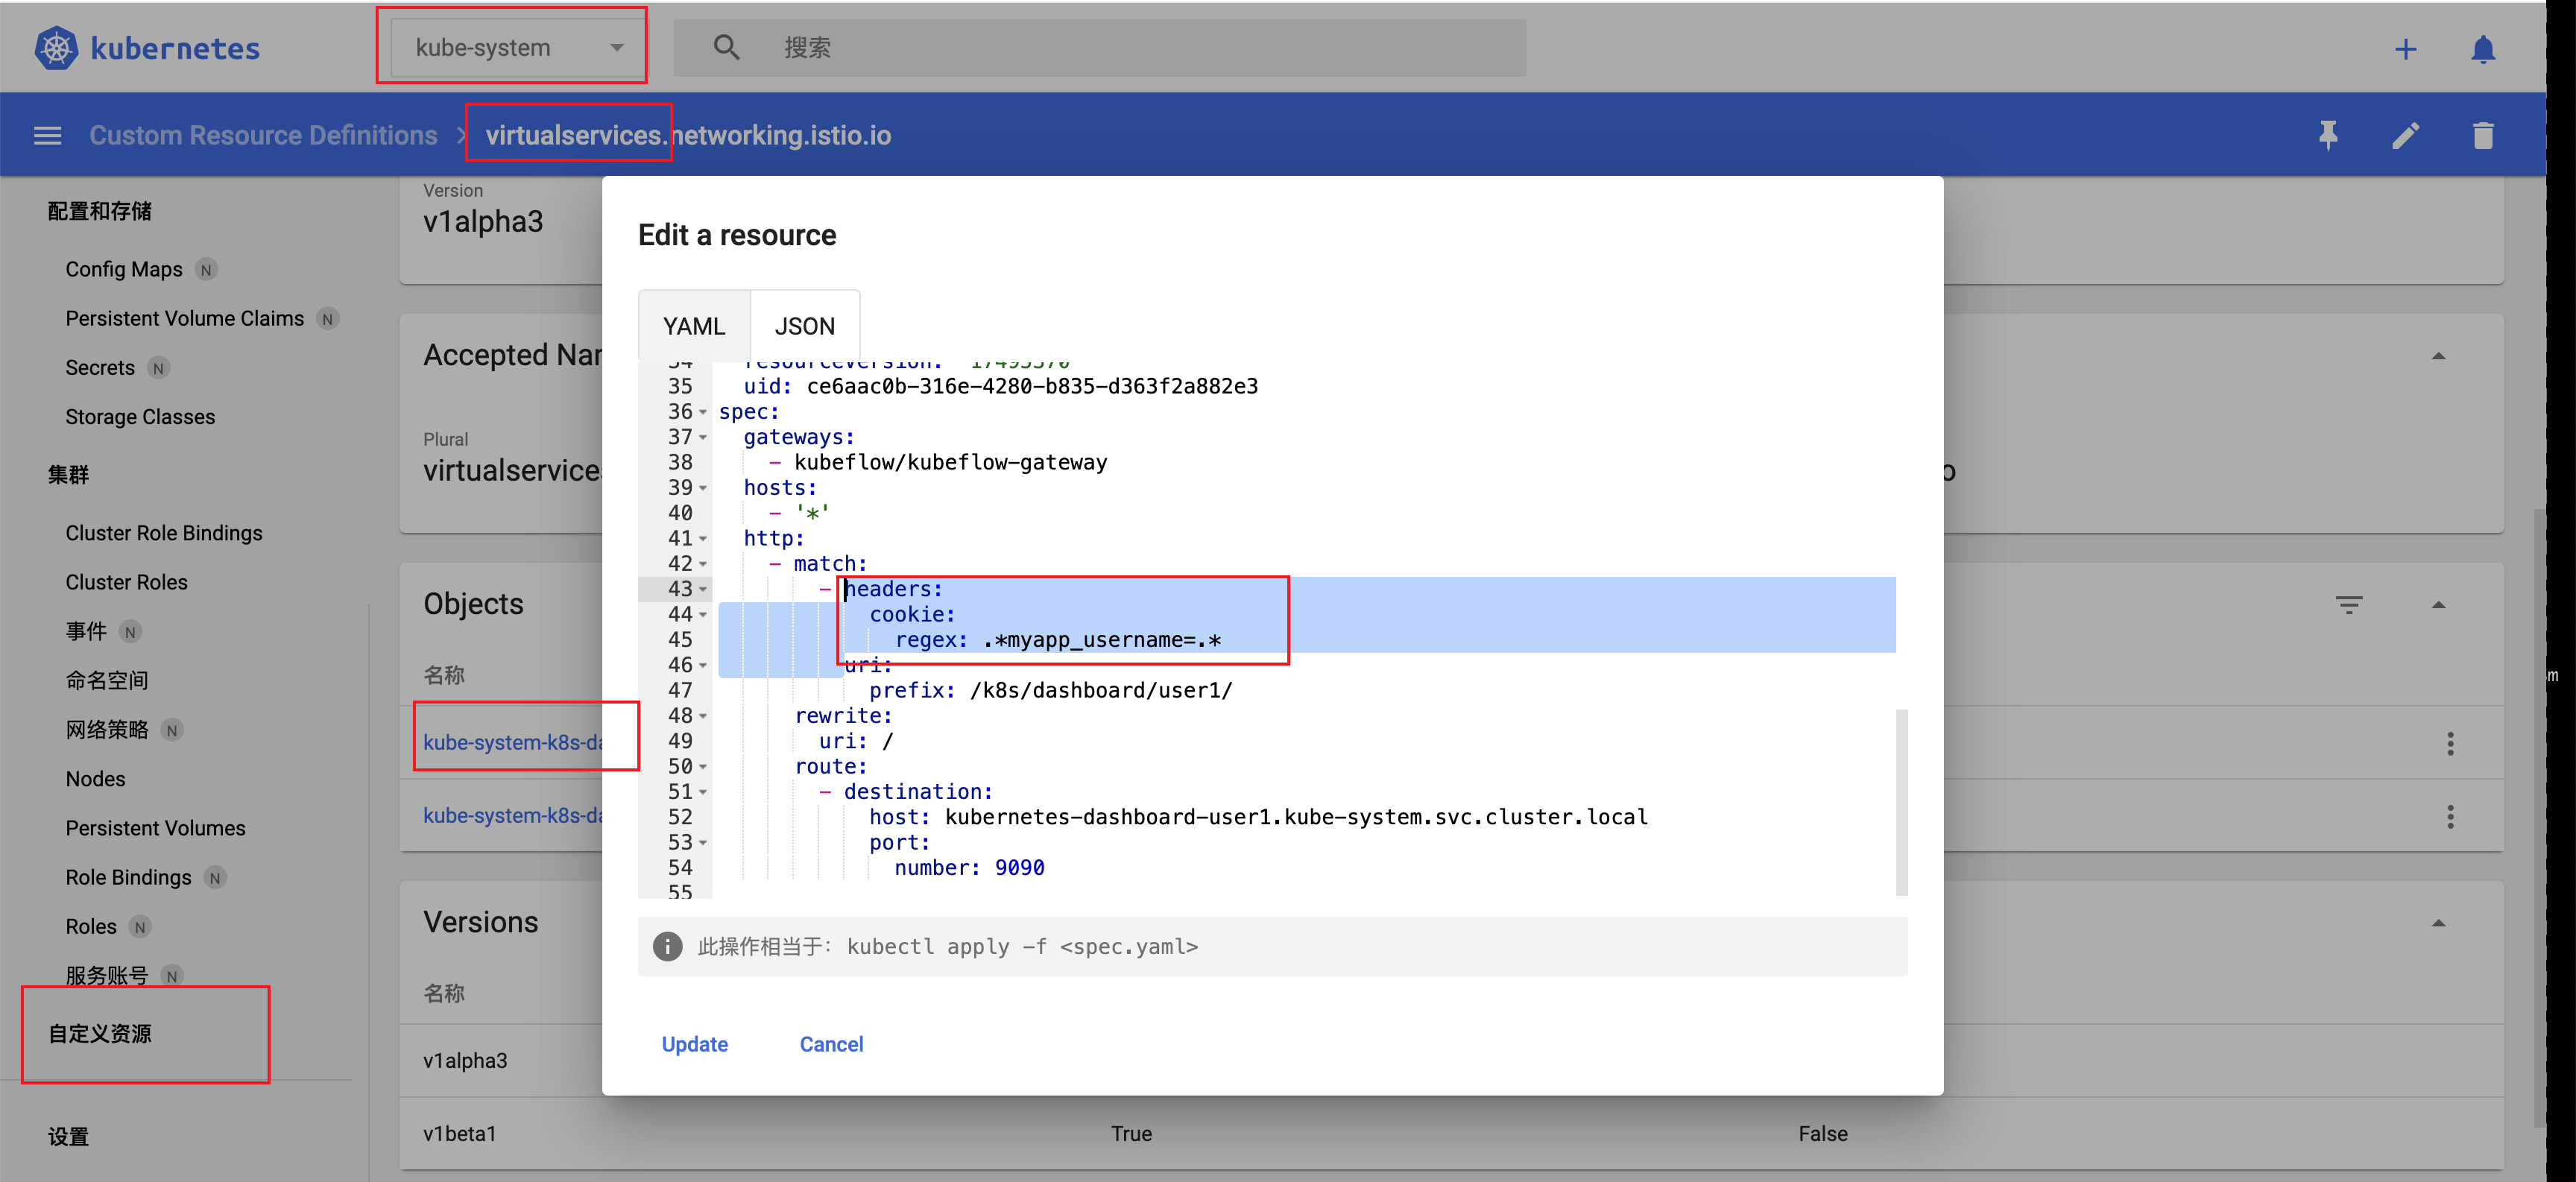Viewport: 2576px width, 1182px height.
Task: Open the notifications bell icon
Action: [2483, 49]
